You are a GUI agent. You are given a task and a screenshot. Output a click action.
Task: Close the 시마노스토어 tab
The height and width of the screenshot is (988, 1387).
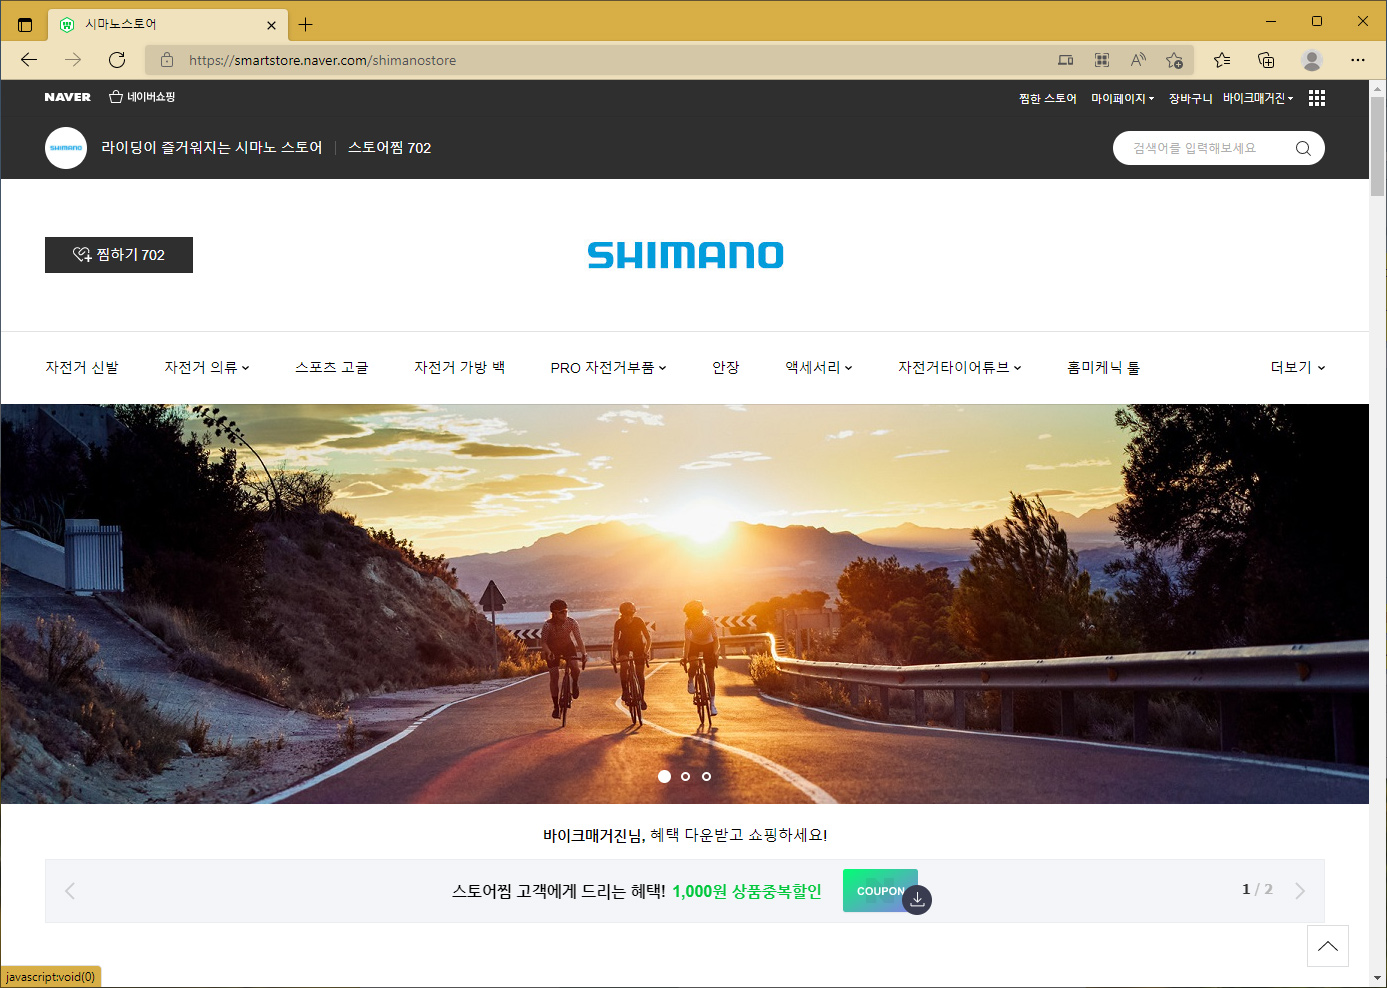(x=271, y=25)
